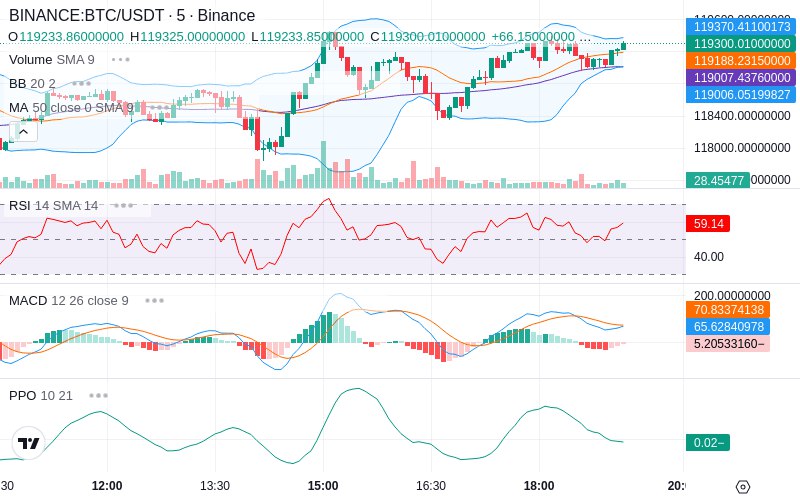Select the Volume SMA 9 legend label
This screenshot has height=500, width=800.
tap(52, 59)
